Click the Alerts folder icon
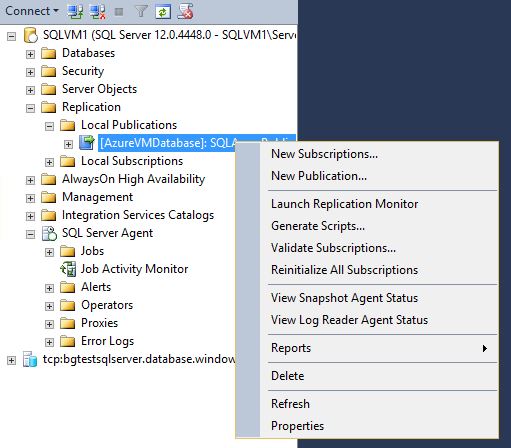Image resolution: width=511 pixels, height=448 pixels. point(68,287)
